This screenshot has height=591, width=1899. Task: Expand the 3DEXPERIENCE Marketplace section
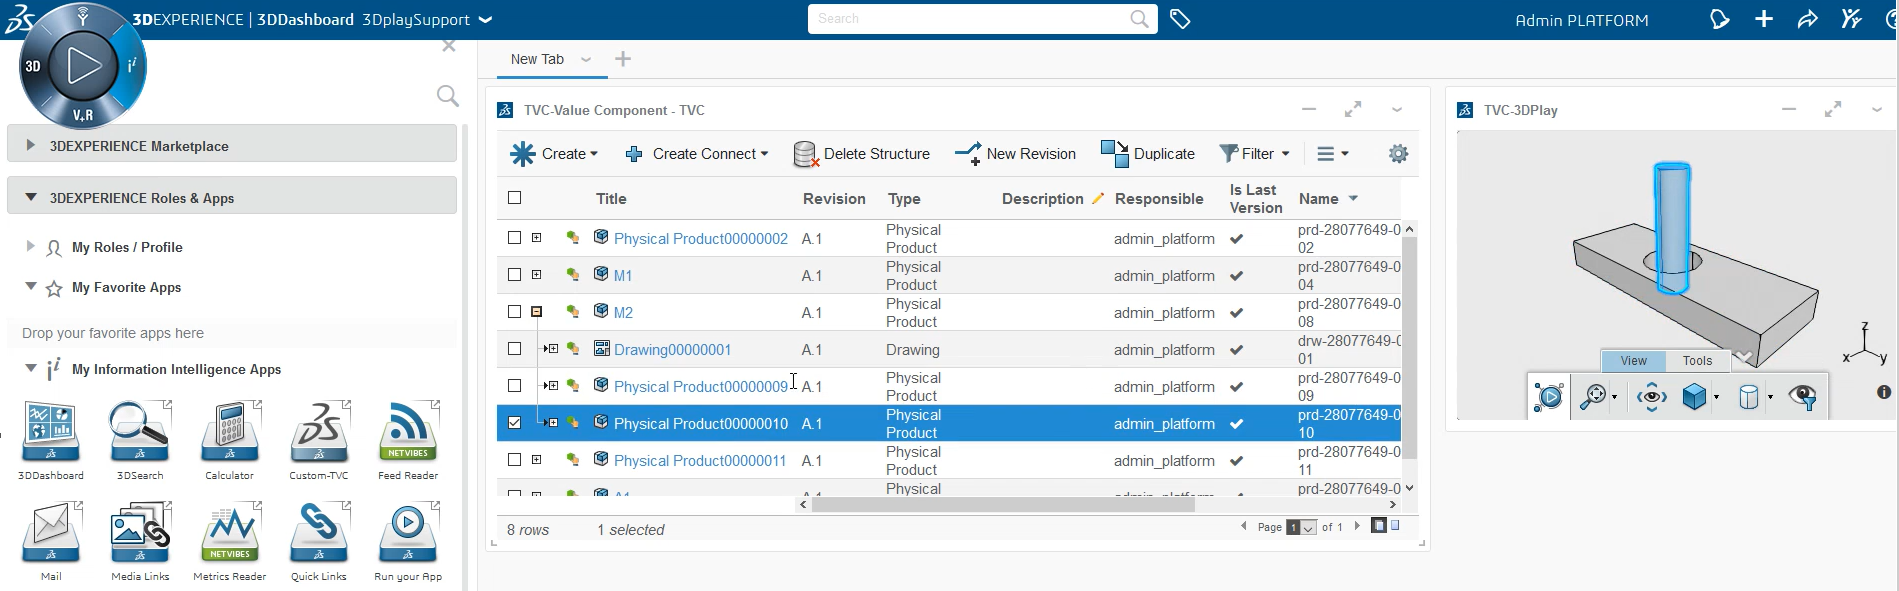click(x=31, y=146)
